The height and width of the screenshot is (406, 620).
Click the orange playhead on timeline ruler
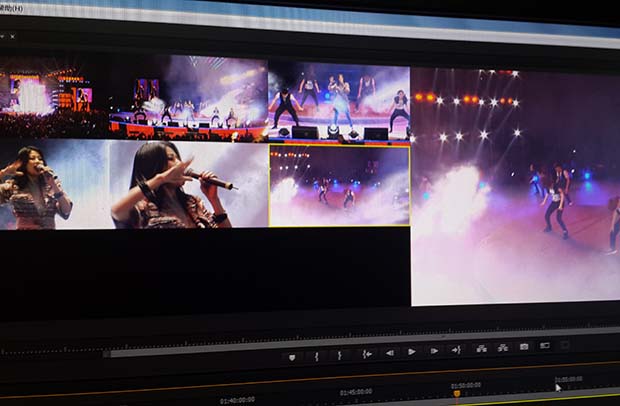[x=457, y=393]
